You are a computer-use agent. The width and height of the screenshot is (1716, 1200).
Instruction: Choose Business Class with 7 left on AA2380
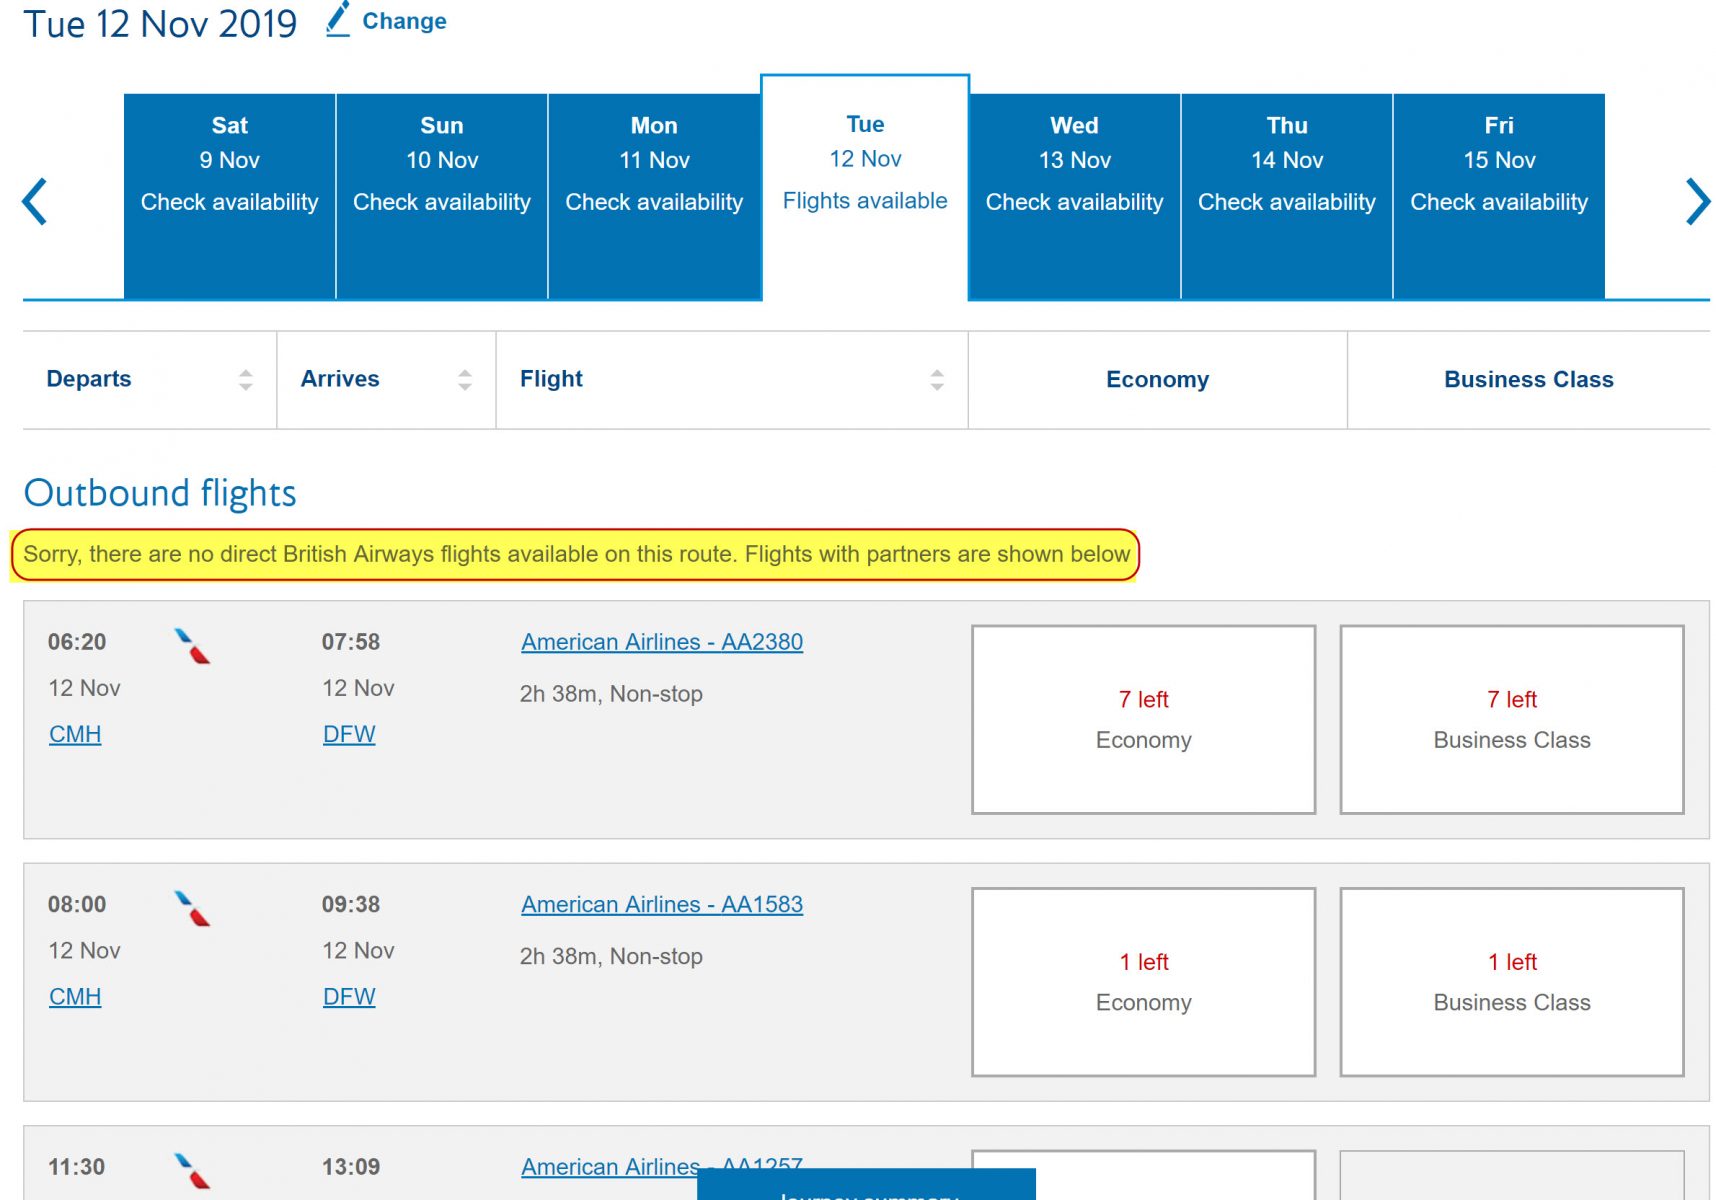click(1512, 720)
